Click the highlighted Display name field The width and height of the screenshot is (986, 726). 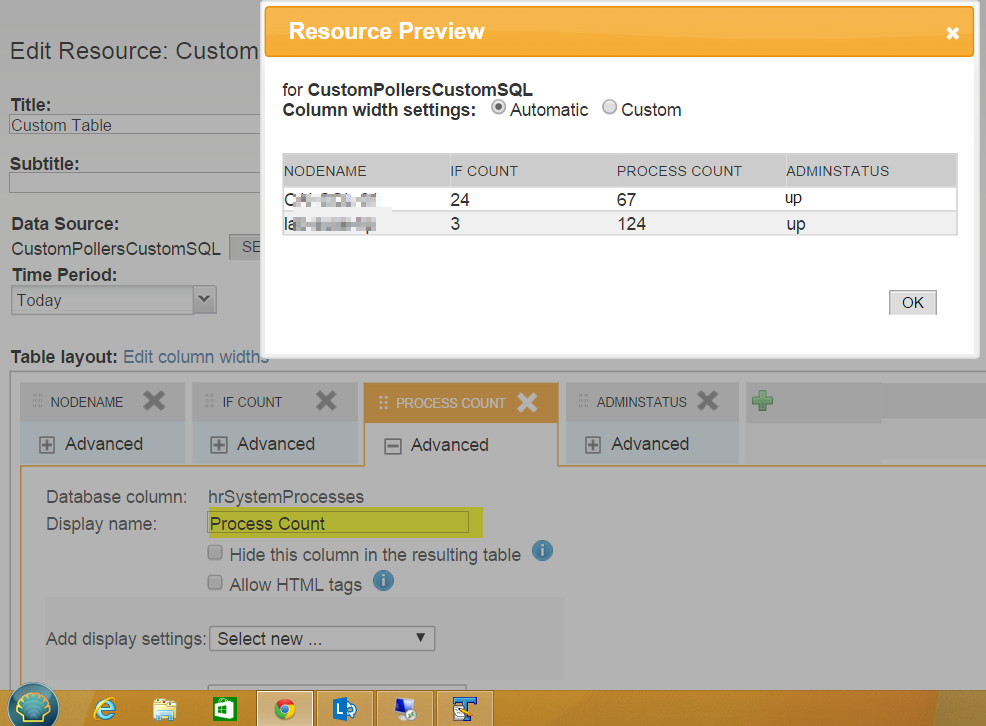[340, 522]
